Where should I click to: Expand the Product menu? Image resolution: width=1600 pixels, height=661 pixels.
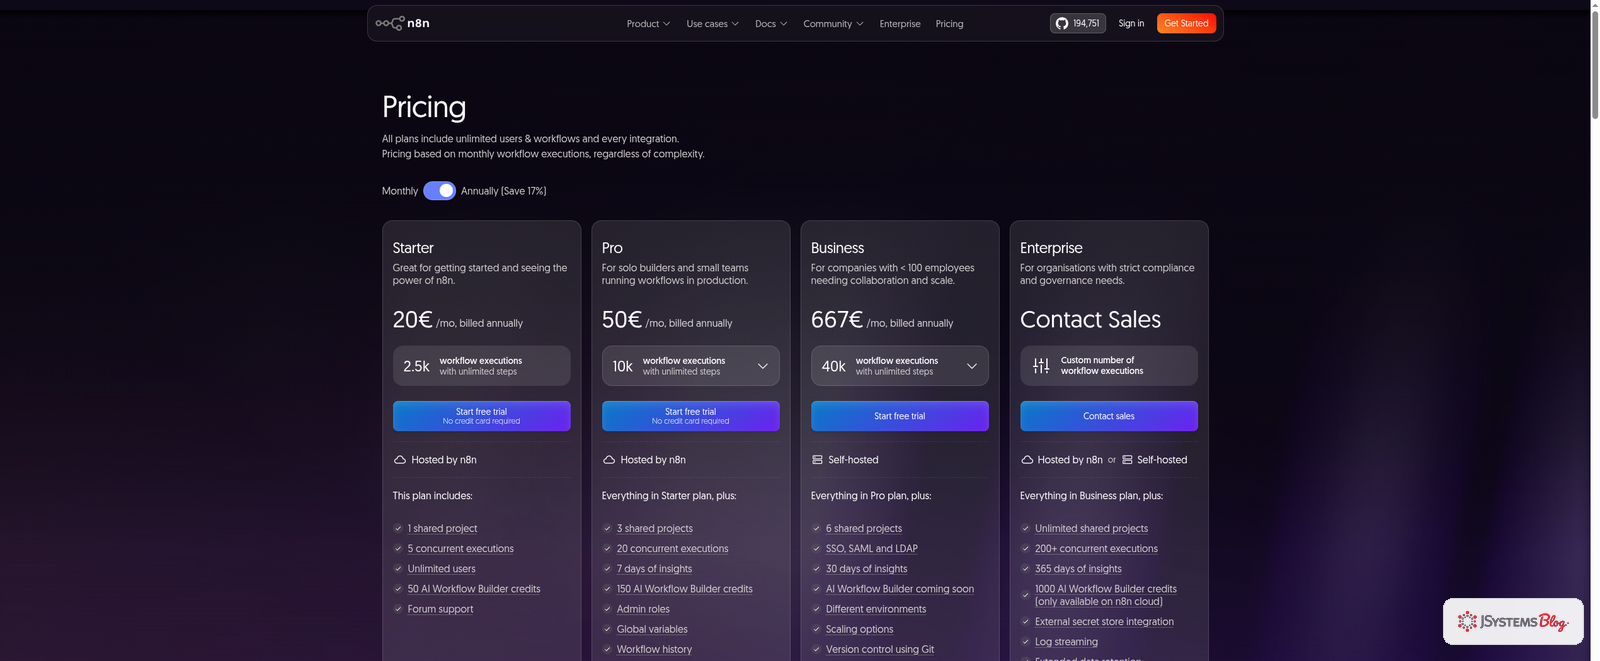click(648, 24)
